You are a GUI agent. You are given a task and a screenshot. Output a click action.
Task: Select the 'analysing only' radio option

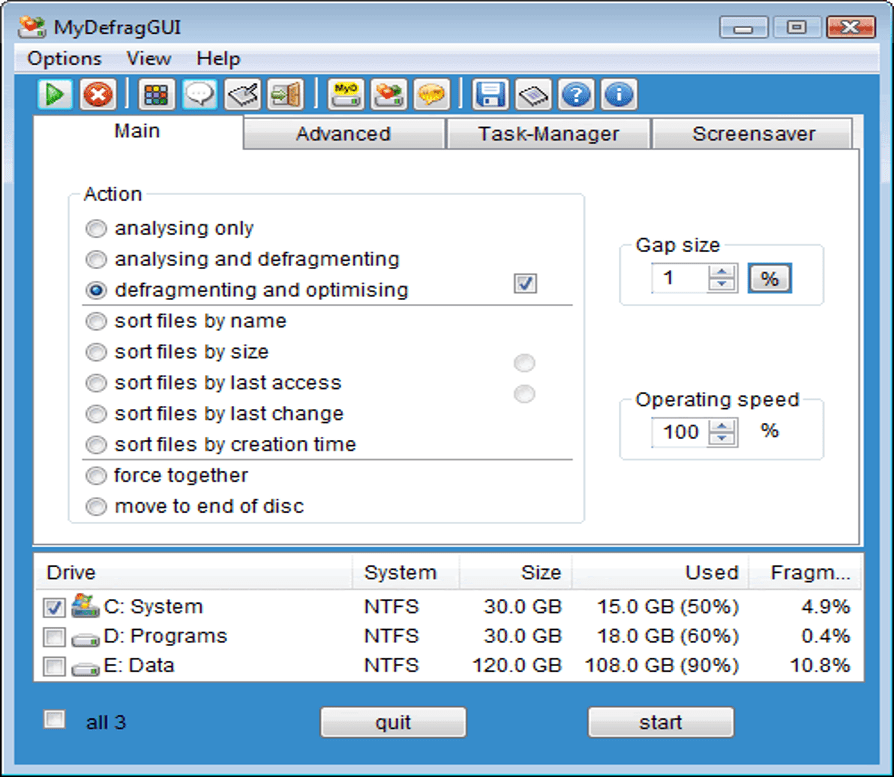[x=96, y=229]
